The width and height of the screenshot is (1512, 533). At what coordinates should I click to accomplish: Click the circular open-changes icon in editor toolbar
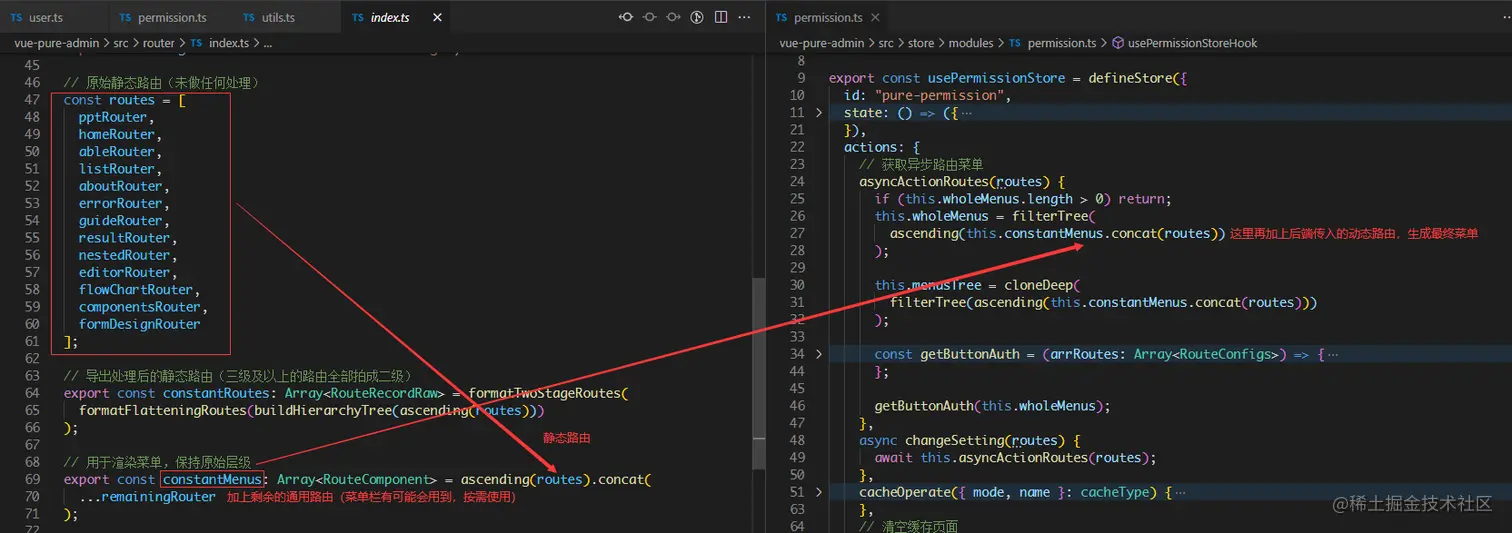[x=697, y=17]
